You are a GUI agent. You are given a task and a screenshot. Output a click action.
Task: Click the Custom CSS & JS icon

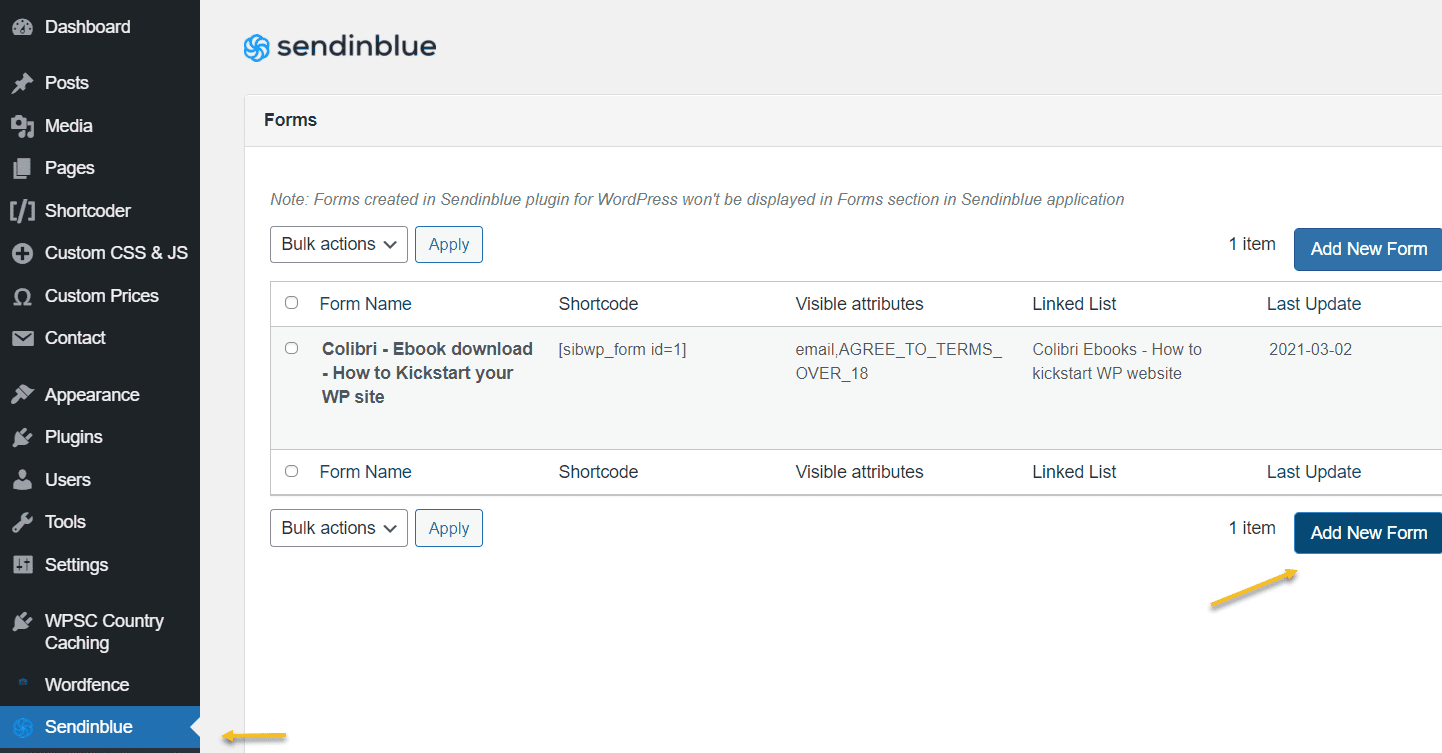(x=22, y=252)
